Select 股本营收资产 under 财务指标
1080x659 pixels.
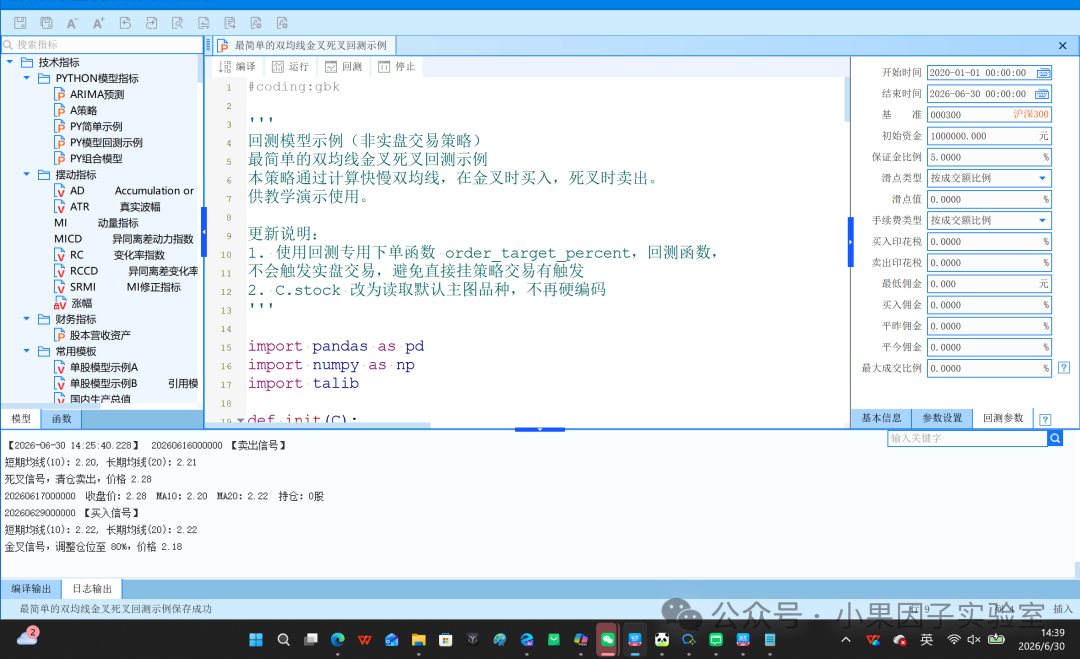point(92,335)
